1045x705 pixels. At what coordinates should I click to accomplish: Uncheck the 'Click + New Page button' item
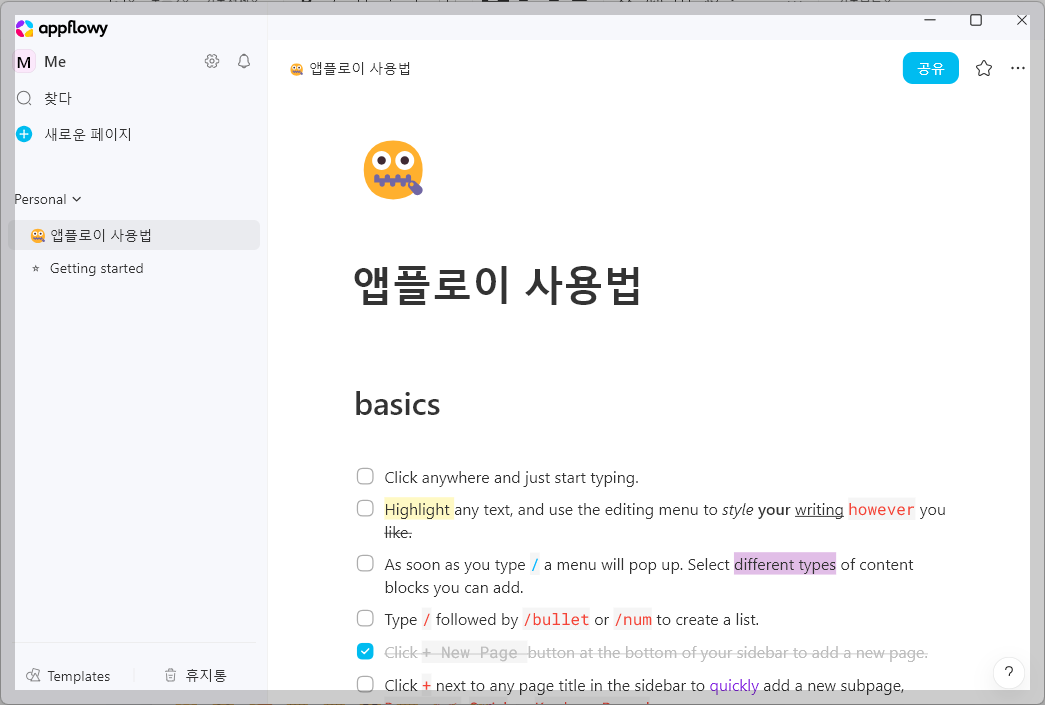(x=365, y=651)
